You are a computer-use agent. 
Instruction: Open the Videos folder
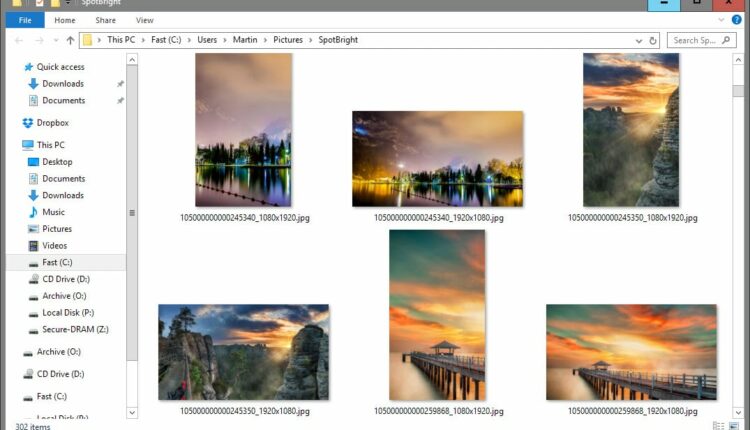(x=55, y=245)
